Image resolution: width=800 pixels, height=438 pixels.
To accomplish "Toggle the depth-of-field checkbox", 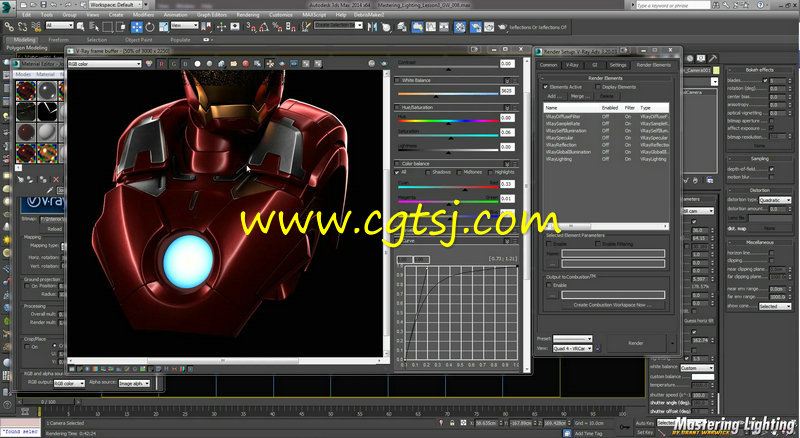I will 771,169.
